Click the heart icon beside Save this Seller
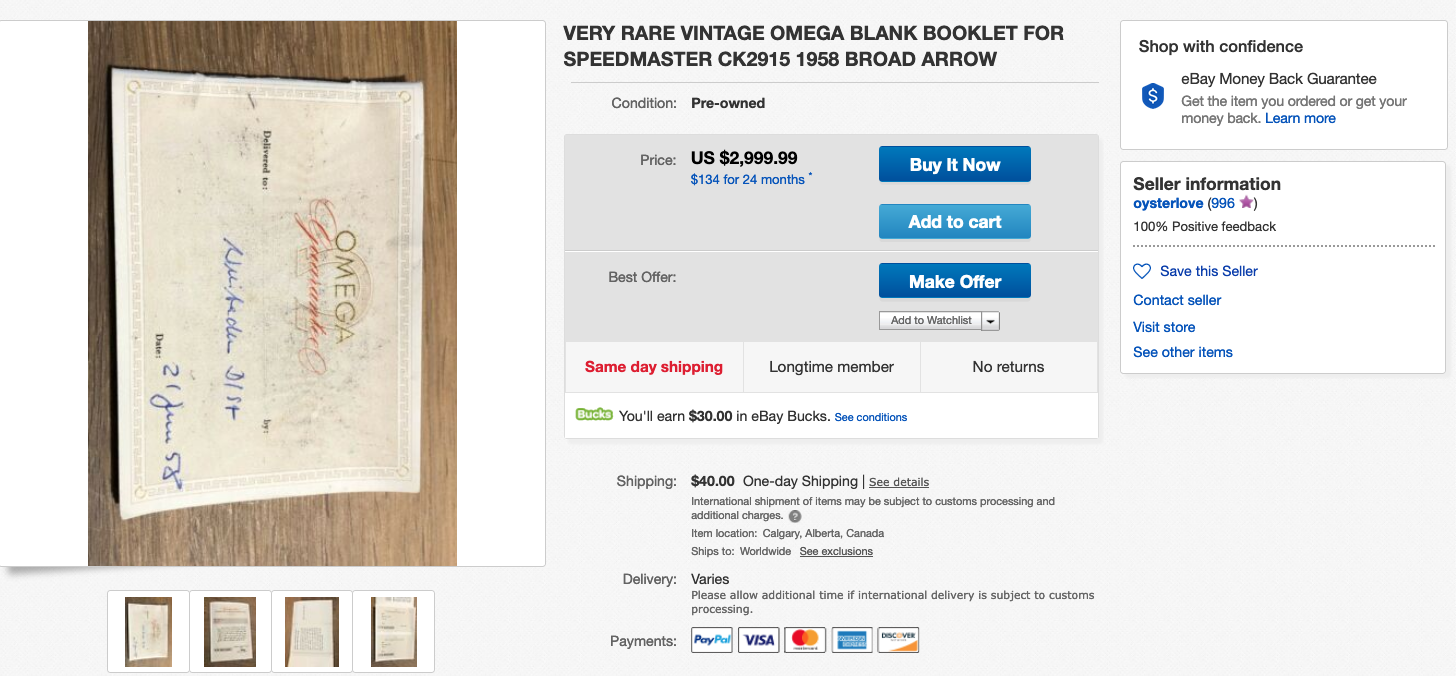Viewport: 1456px width, 676px height. pos(1142,271)
